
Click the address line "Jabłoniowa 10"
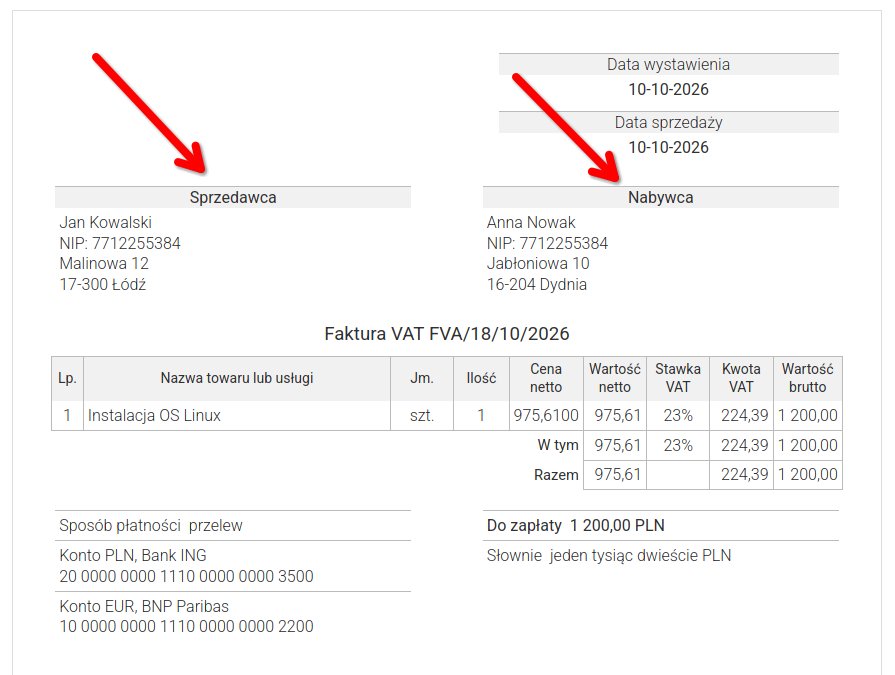coord(538,264)
